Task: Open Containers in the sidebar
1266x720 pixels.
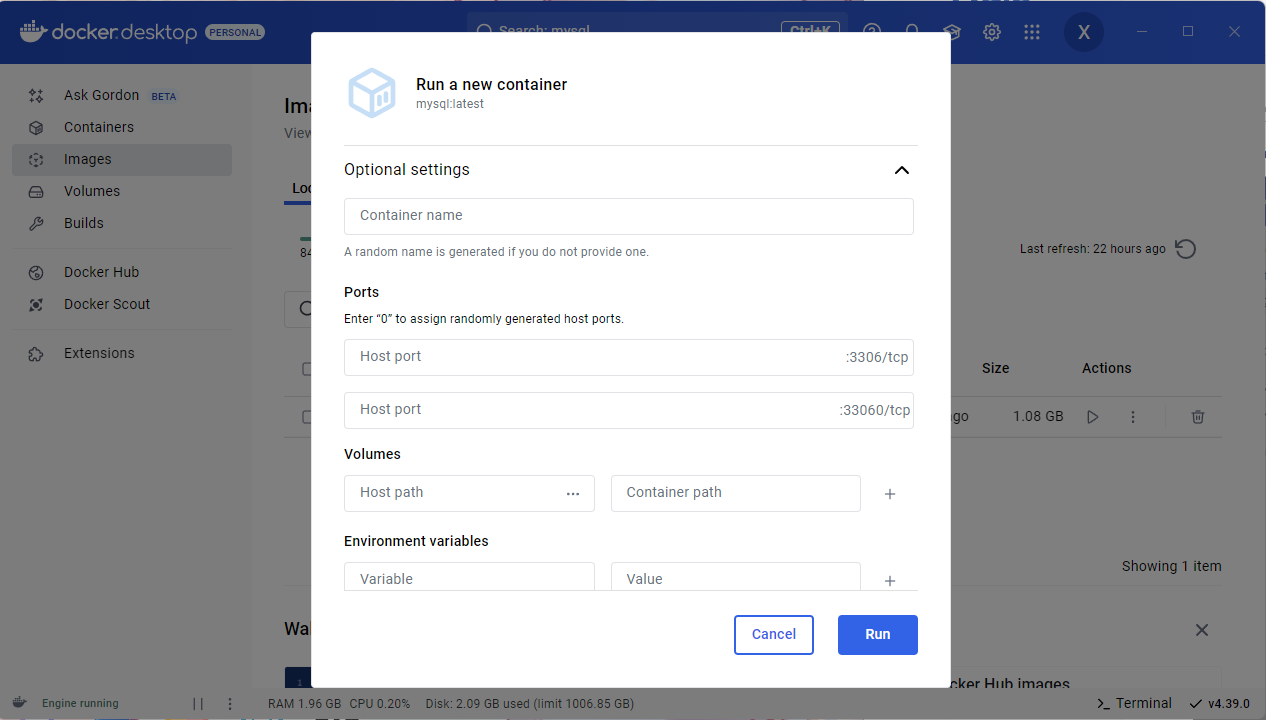Action: click(98, 127)
